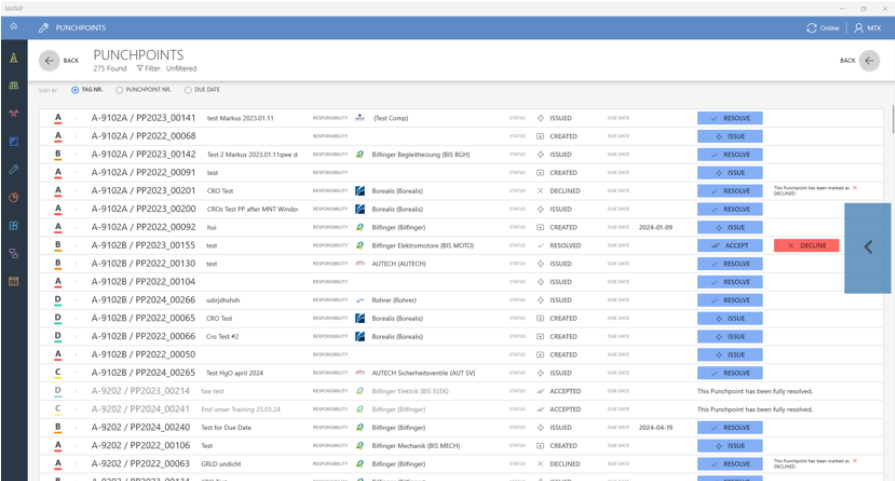The image size is (895, 481).
Task: Choose the Due Date sort option
Action: tap(186, 90)
